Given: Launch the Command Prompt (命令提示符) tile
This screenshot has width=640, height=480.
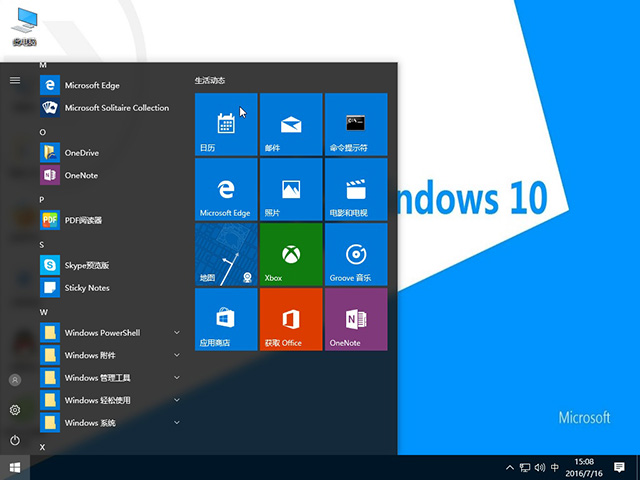Looking at the screenshot, I should click(355, 124).
